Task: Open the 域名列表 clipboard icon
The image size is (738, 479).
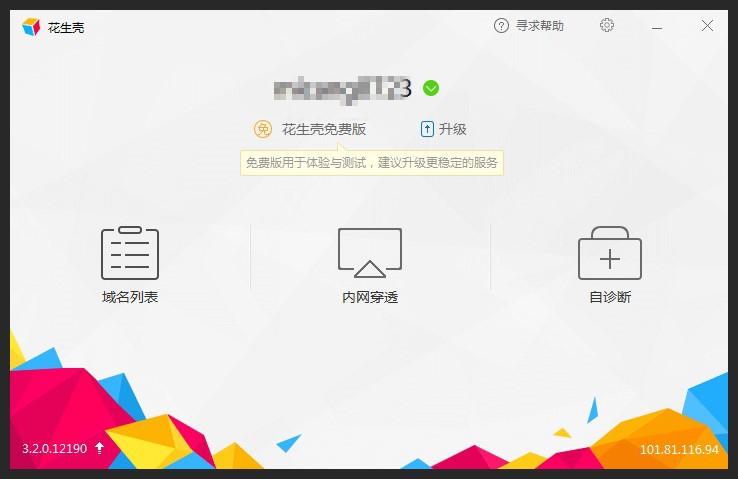Action: [x=130, y=253]
